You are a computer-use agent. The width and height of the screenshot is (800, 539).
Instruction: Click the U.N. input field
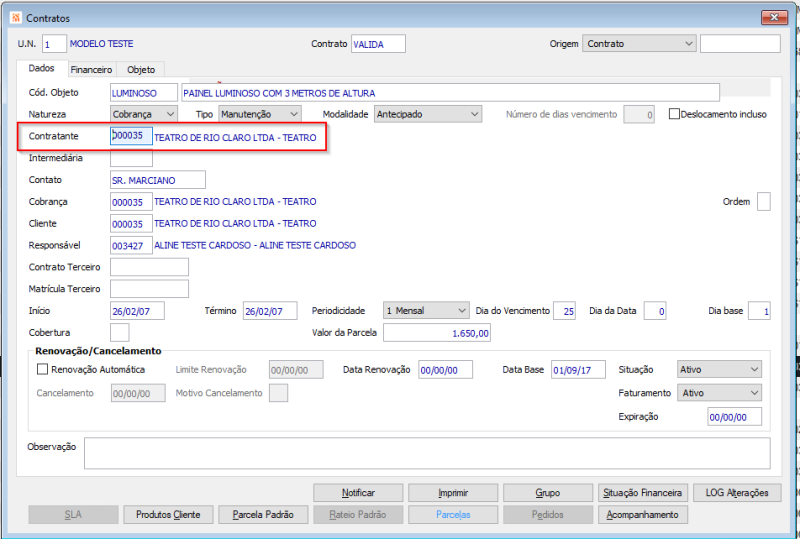tap(54, 44)
